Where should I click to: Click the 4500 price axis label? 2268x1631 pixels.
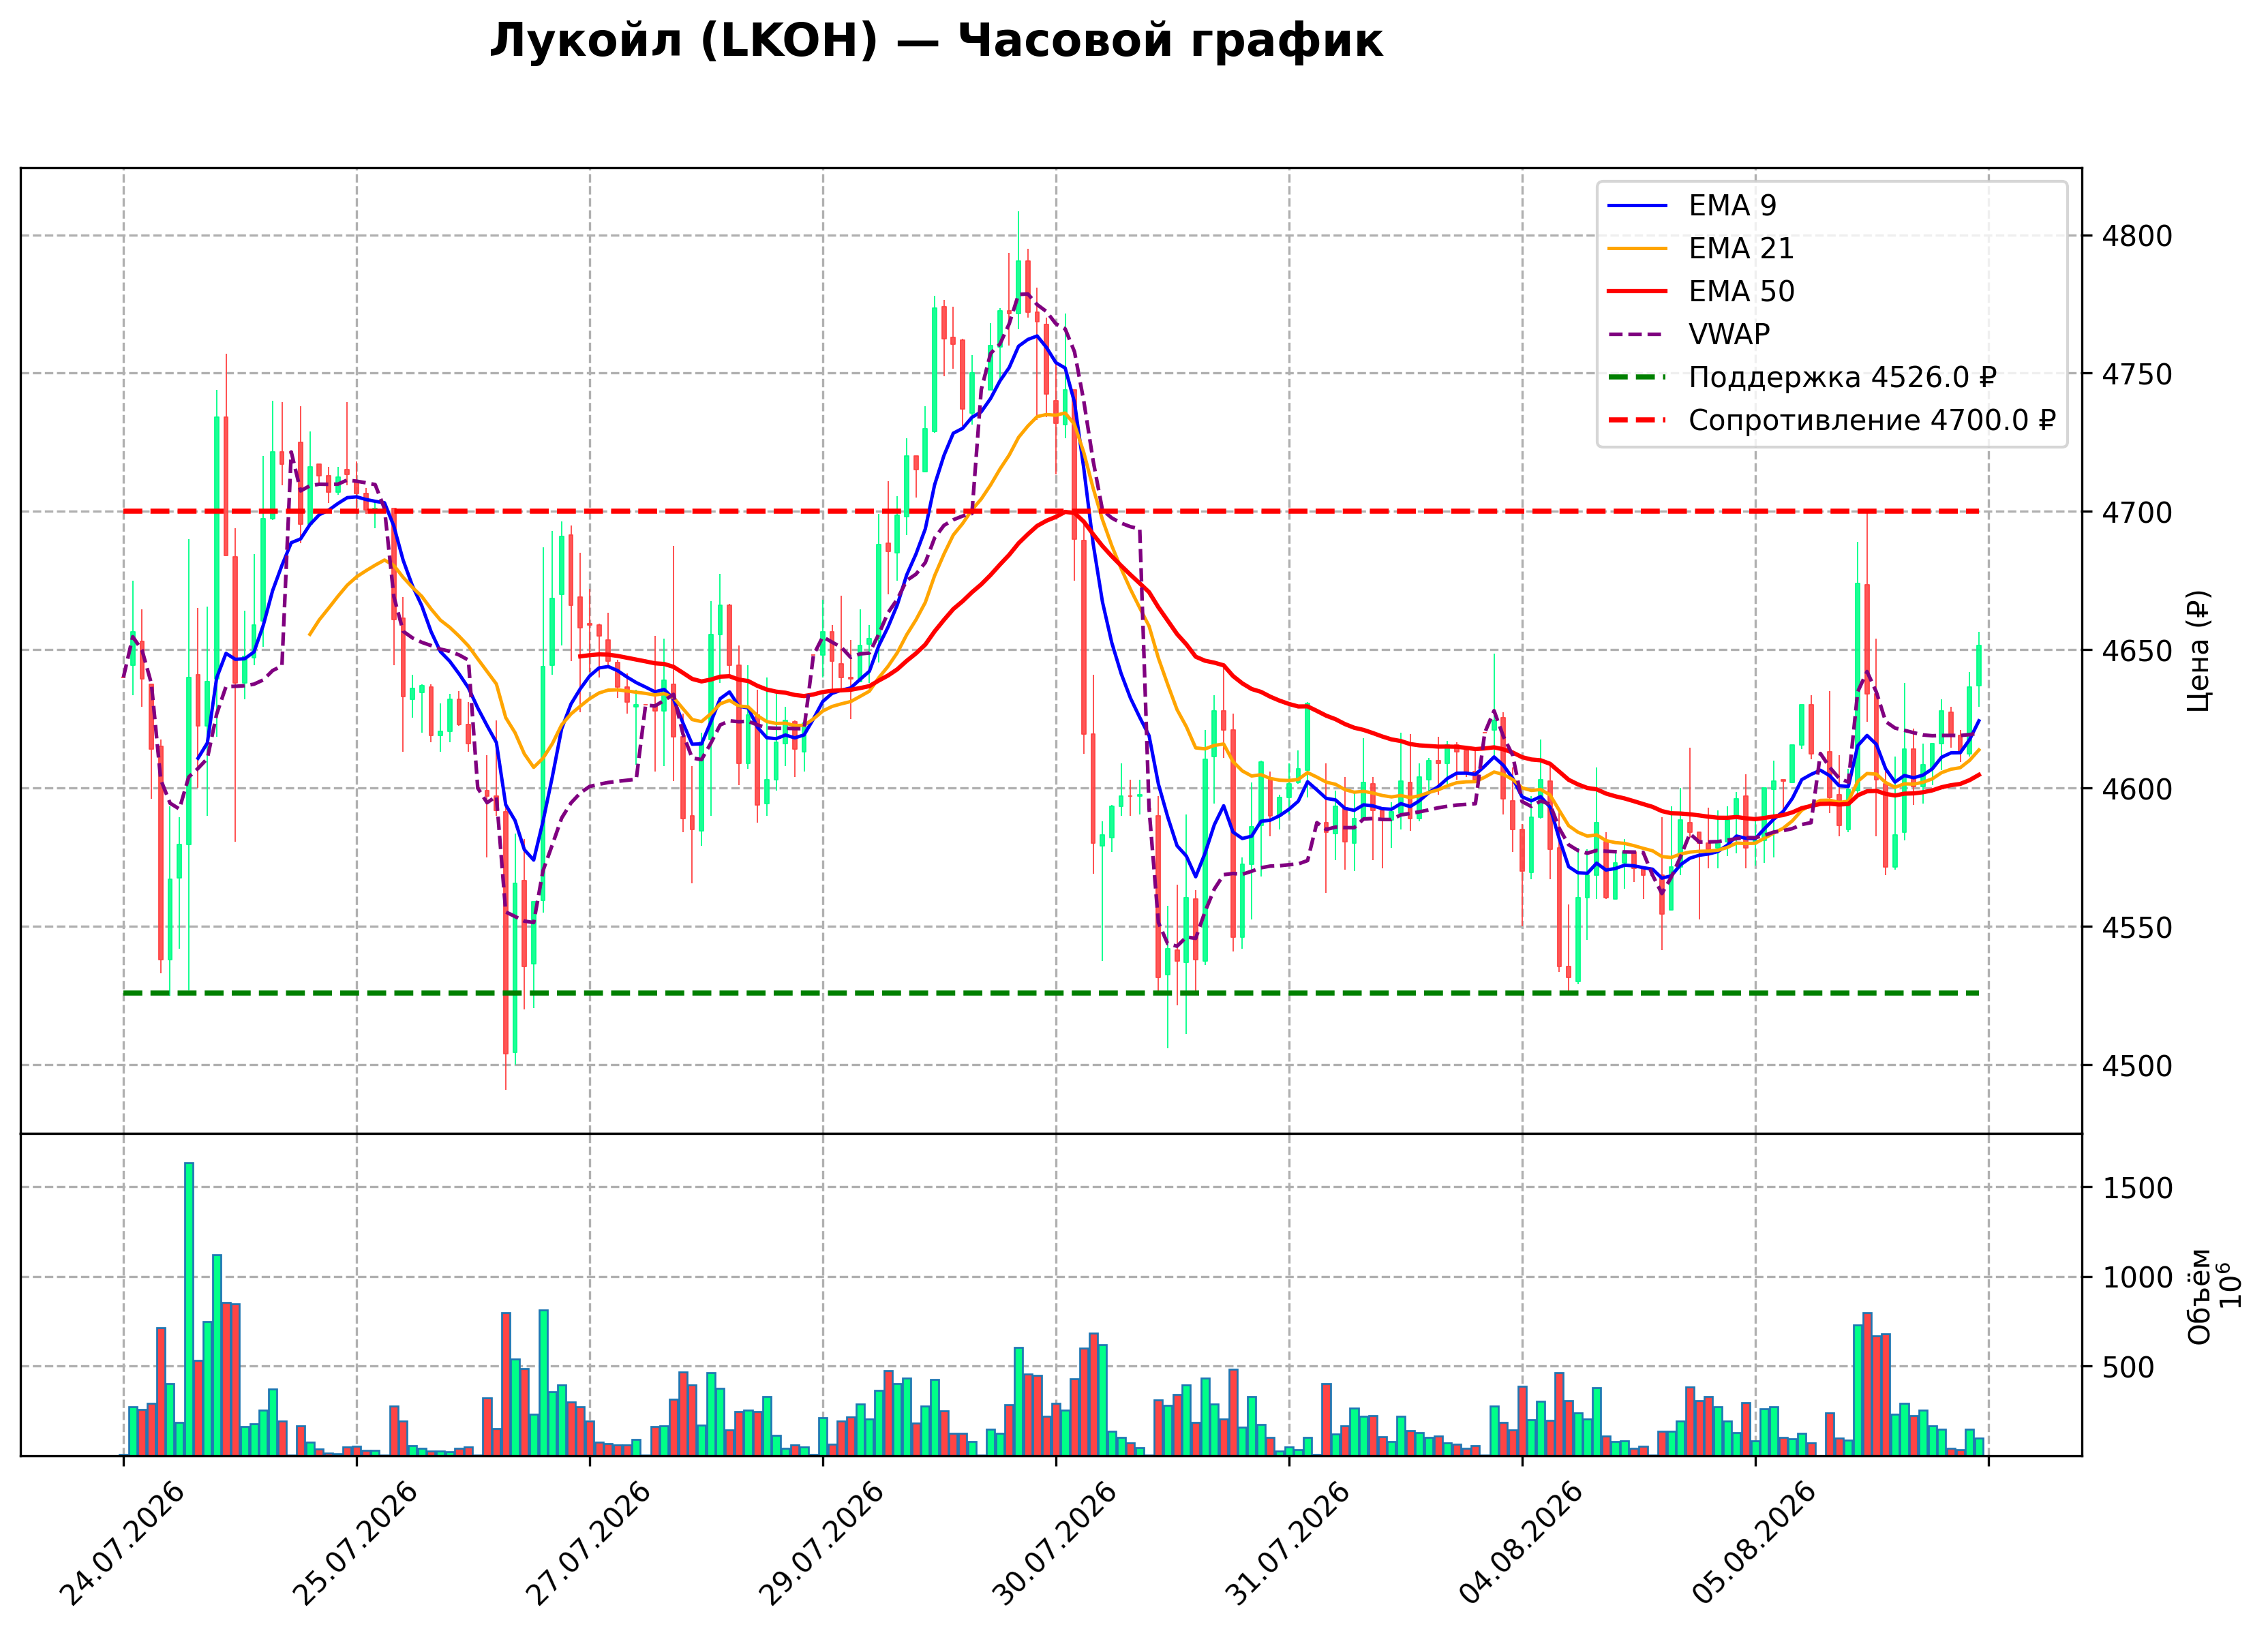point(2137,1066)
